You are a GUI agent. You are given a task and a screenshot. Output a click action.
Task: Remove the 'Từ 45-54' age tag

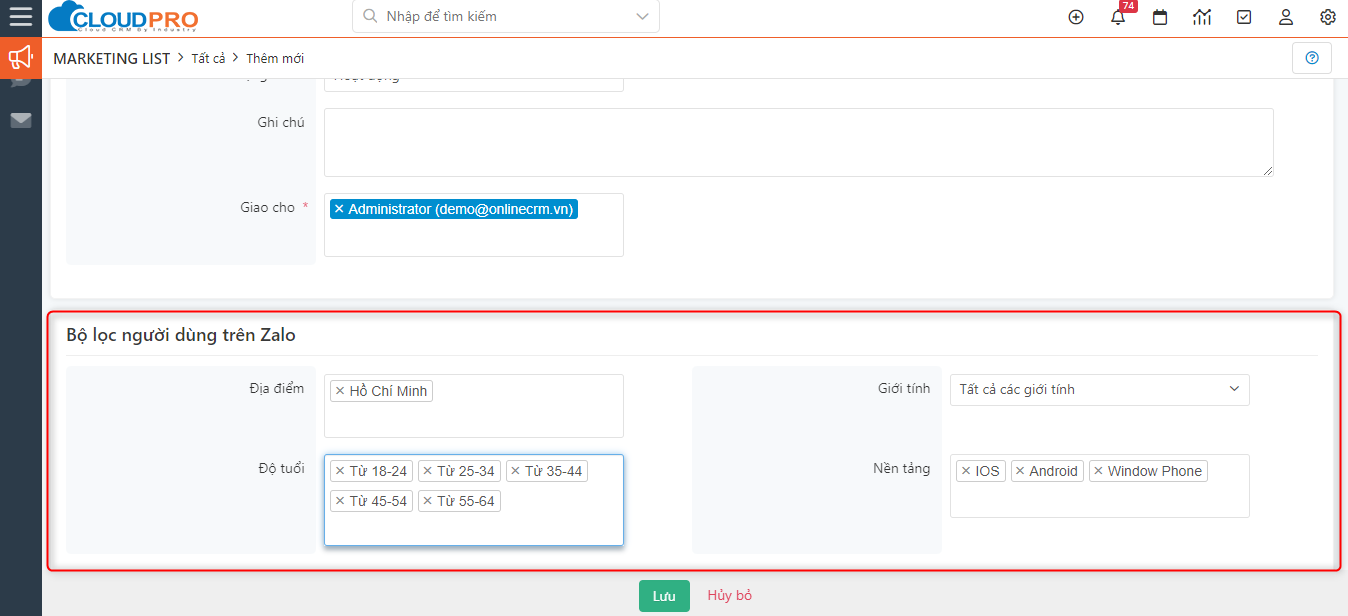pos(339,501)
